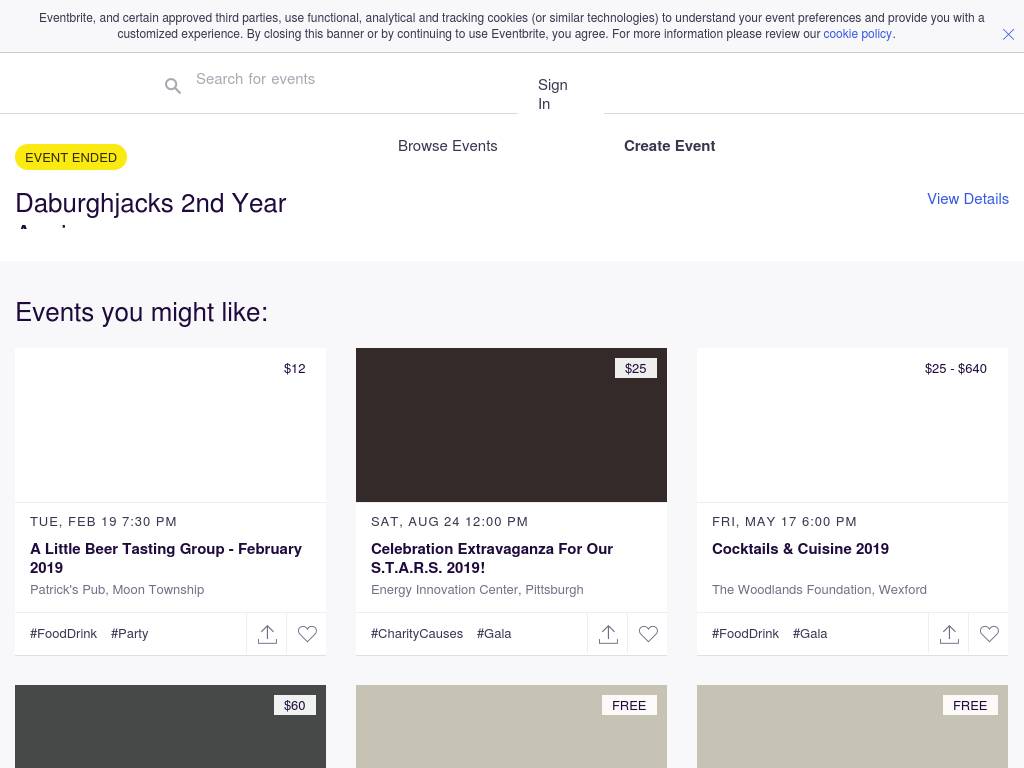
Task: Open View Details for ended event
Action: 967,199
